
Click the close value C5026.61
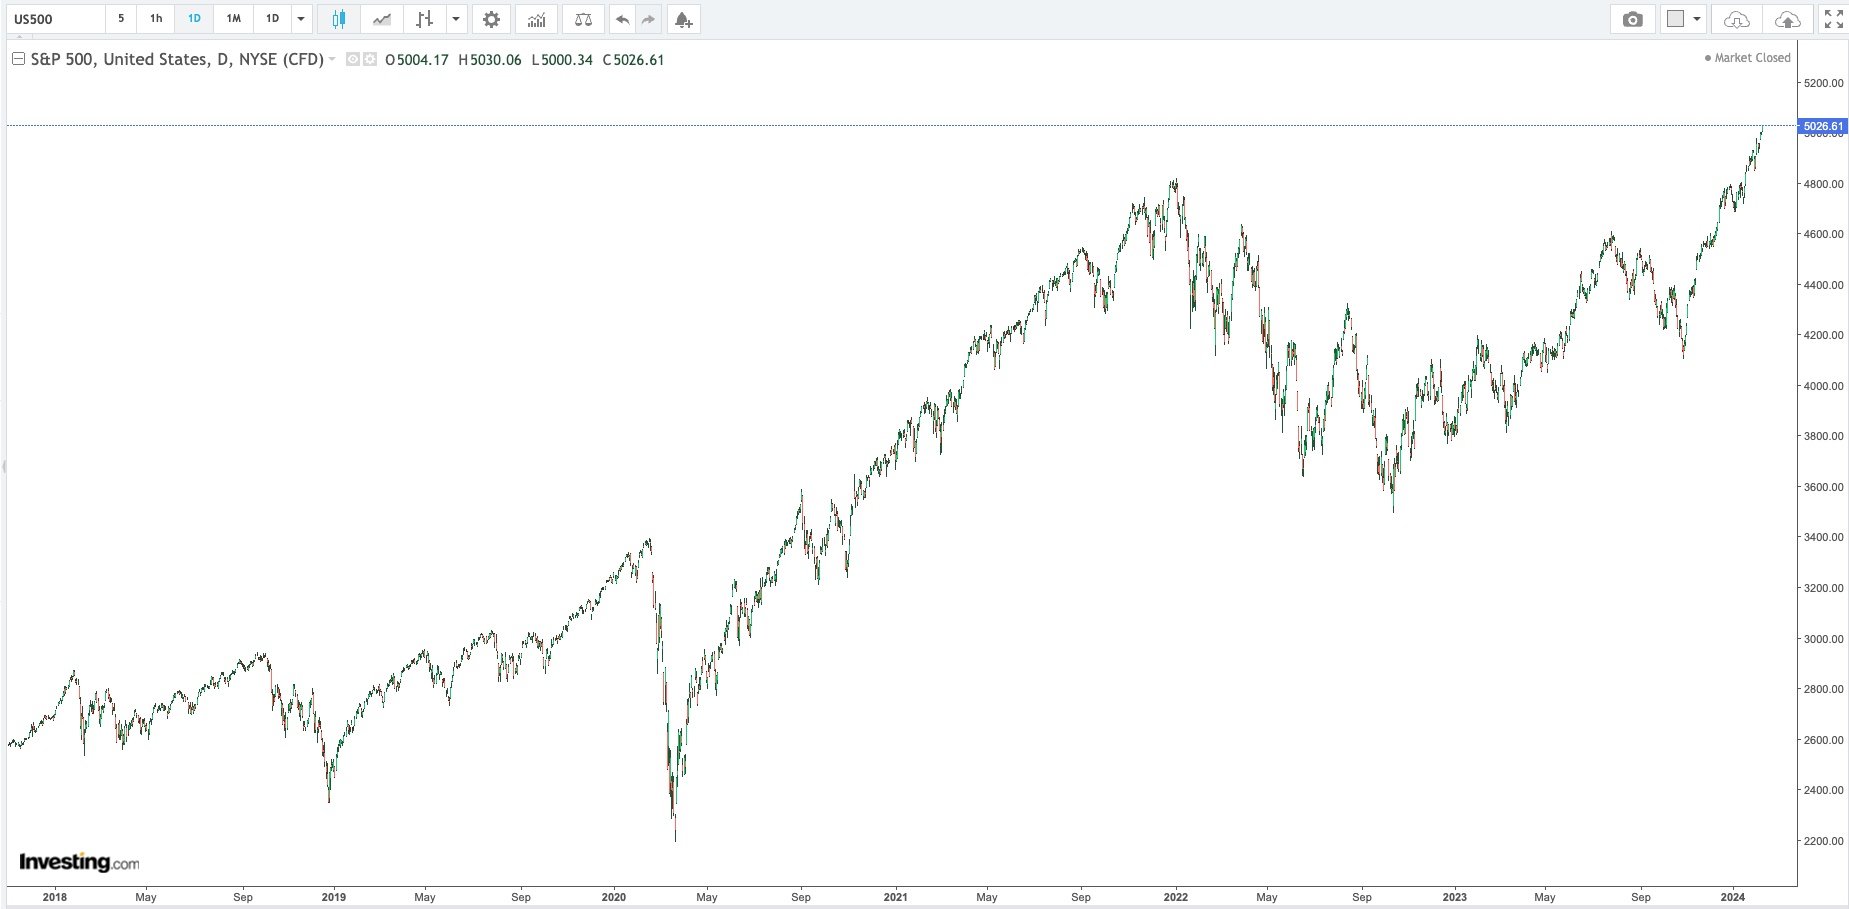click(634, 60)
